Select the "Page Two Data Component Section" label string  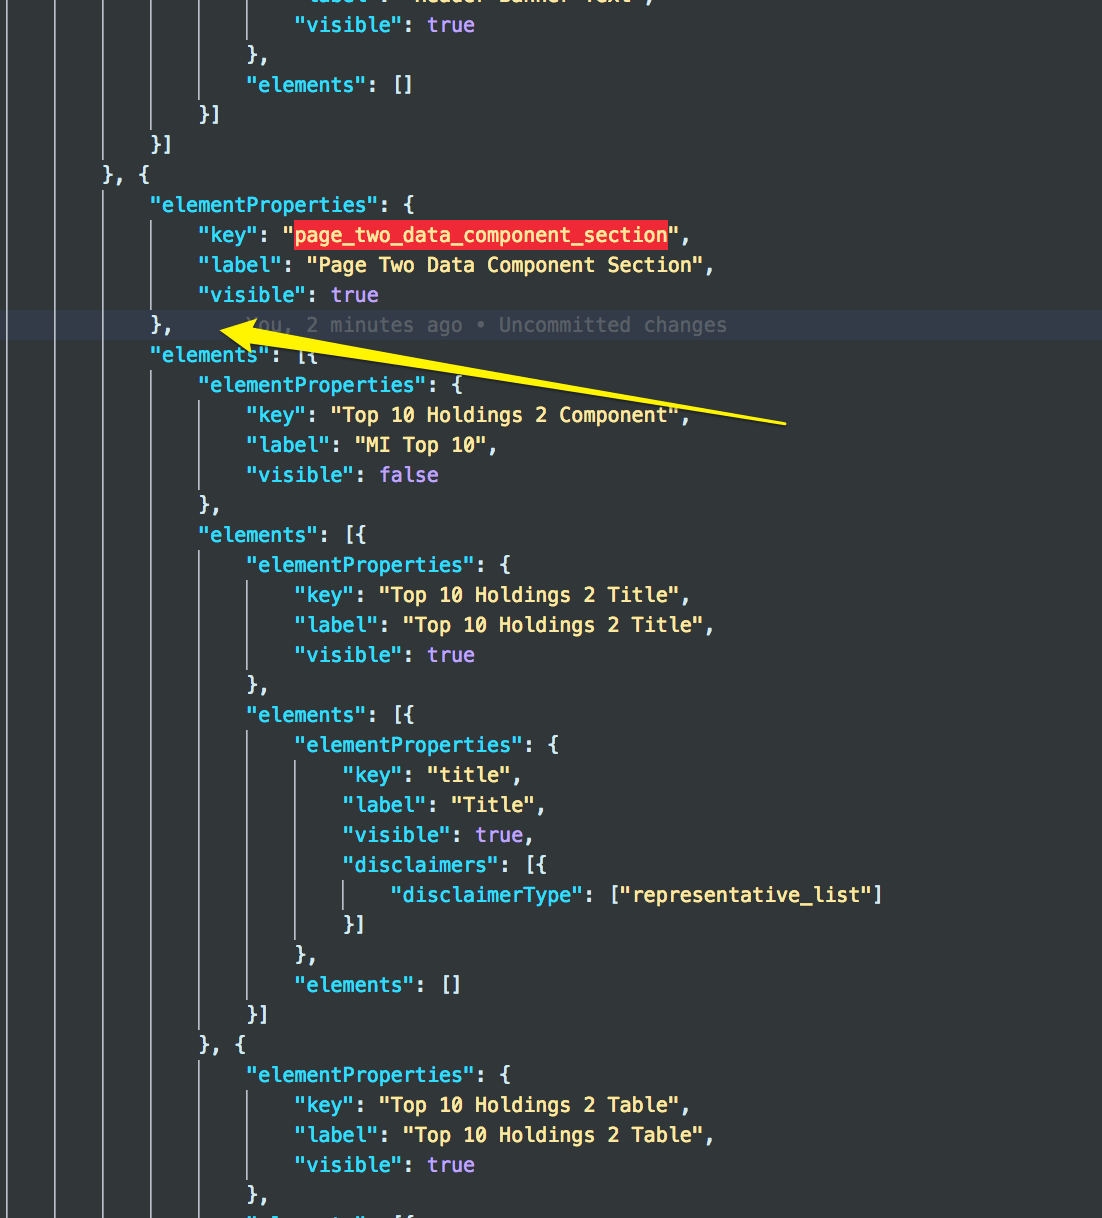pyautogui.click(x=506, y=265)
